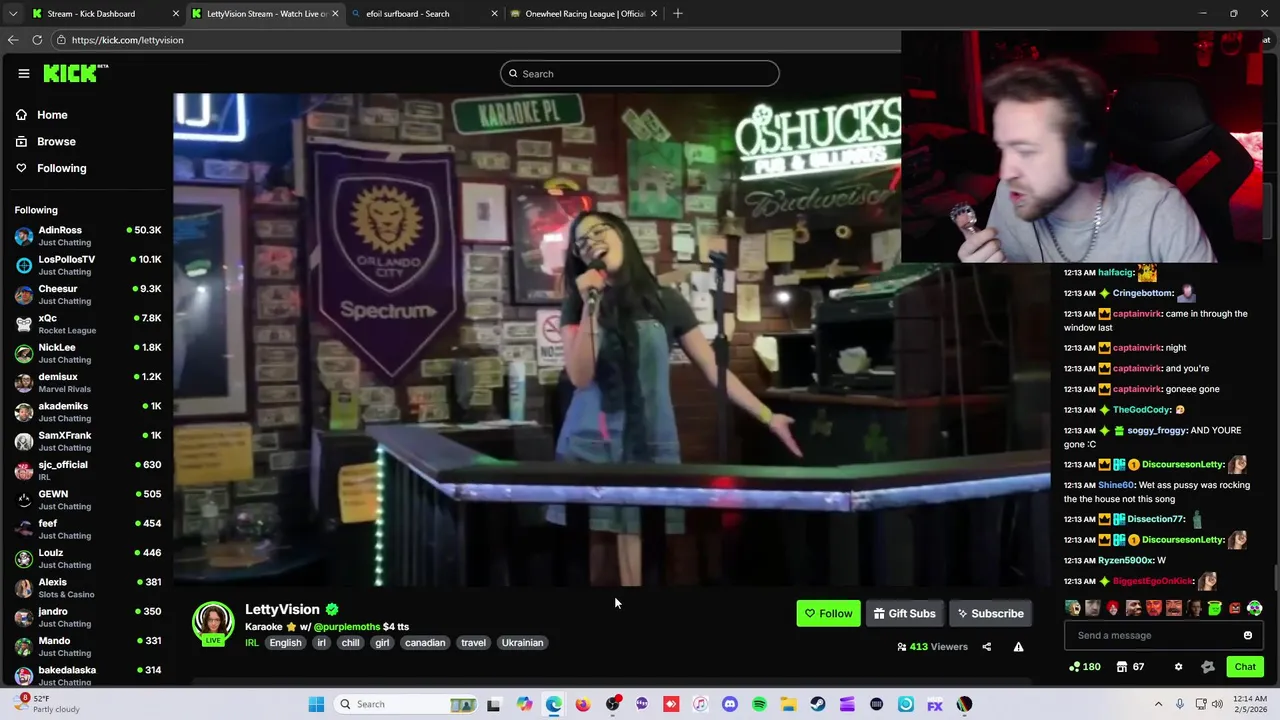Open Alexis channel in Following list
This screenshot has height=720, width=1280.
click(88, 587)
